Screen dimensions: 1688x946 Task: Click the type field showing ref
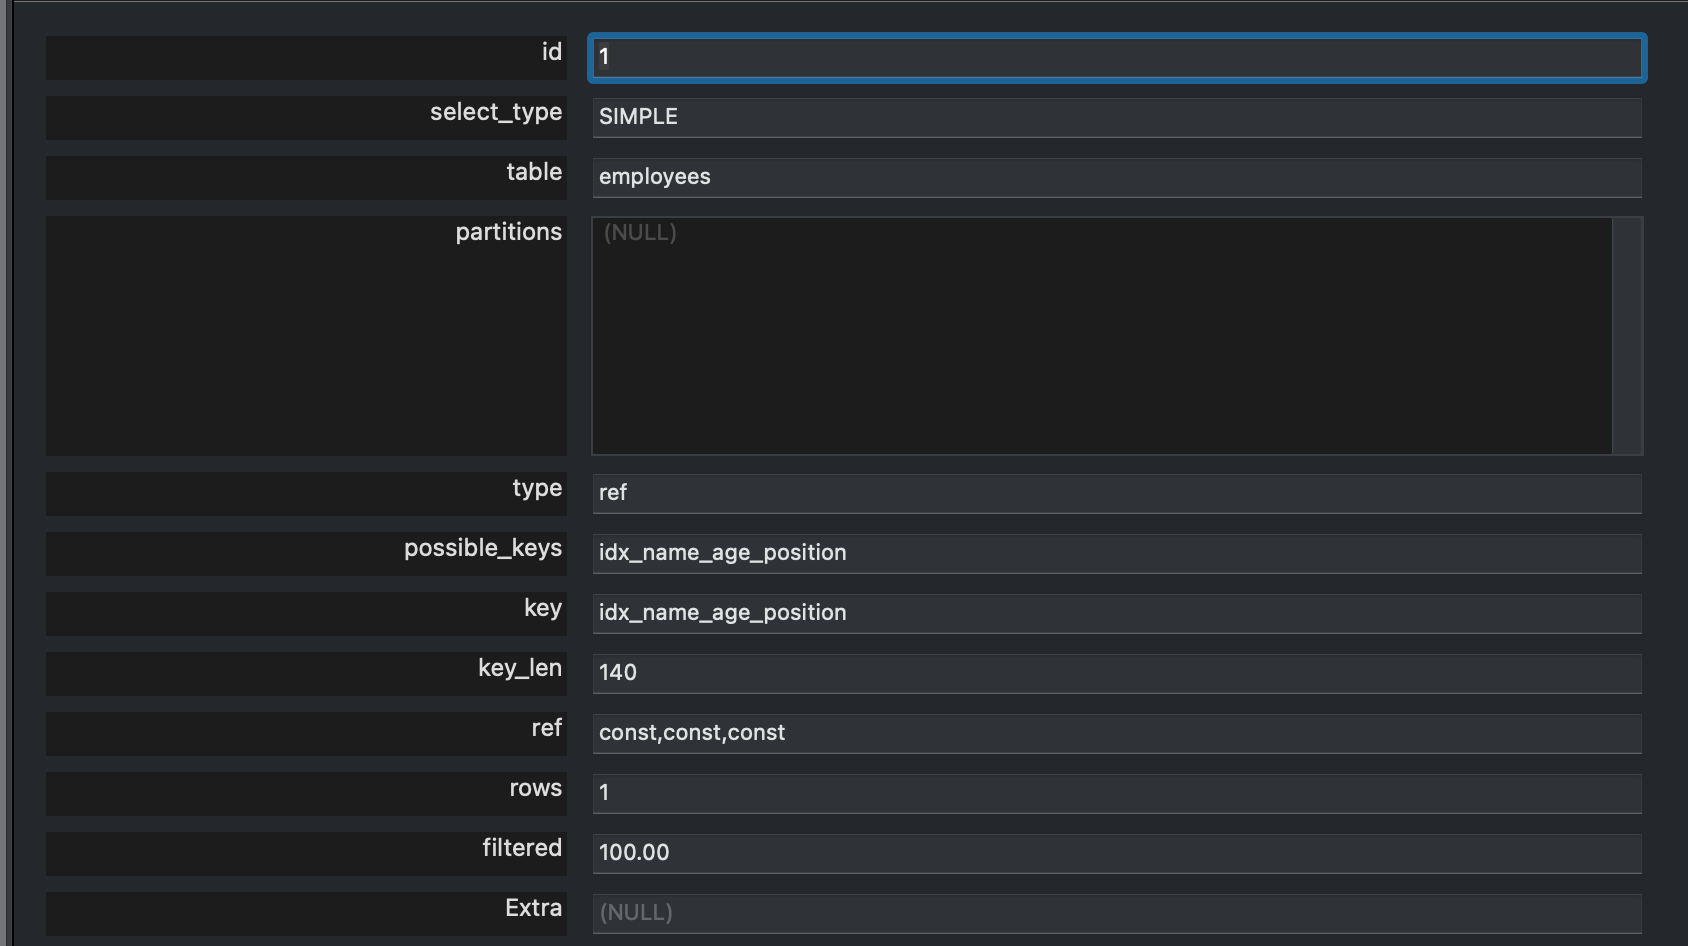click(1116, 493)
